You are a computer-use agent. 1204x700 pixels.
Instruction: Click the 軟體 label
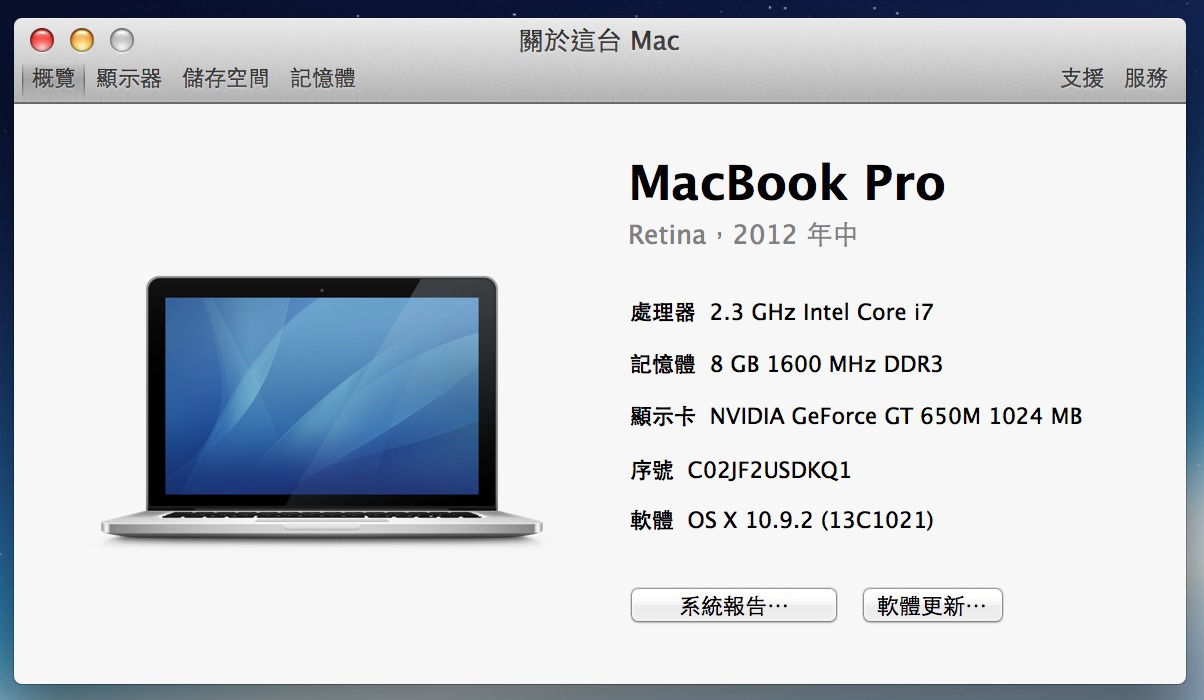tap(652, 520)
